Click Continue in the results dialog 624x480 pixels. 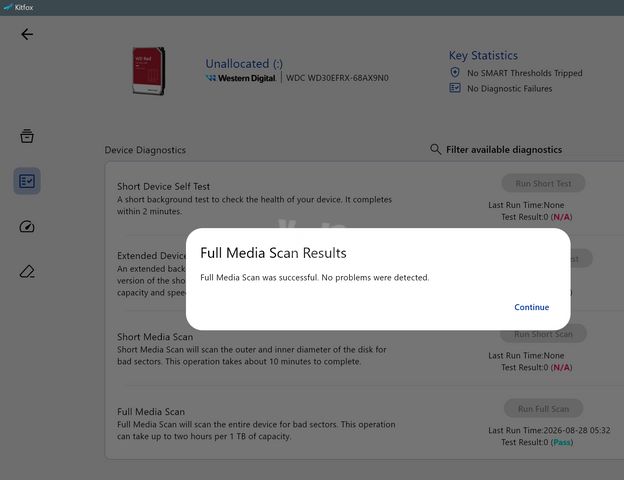(x=531, y=307)
